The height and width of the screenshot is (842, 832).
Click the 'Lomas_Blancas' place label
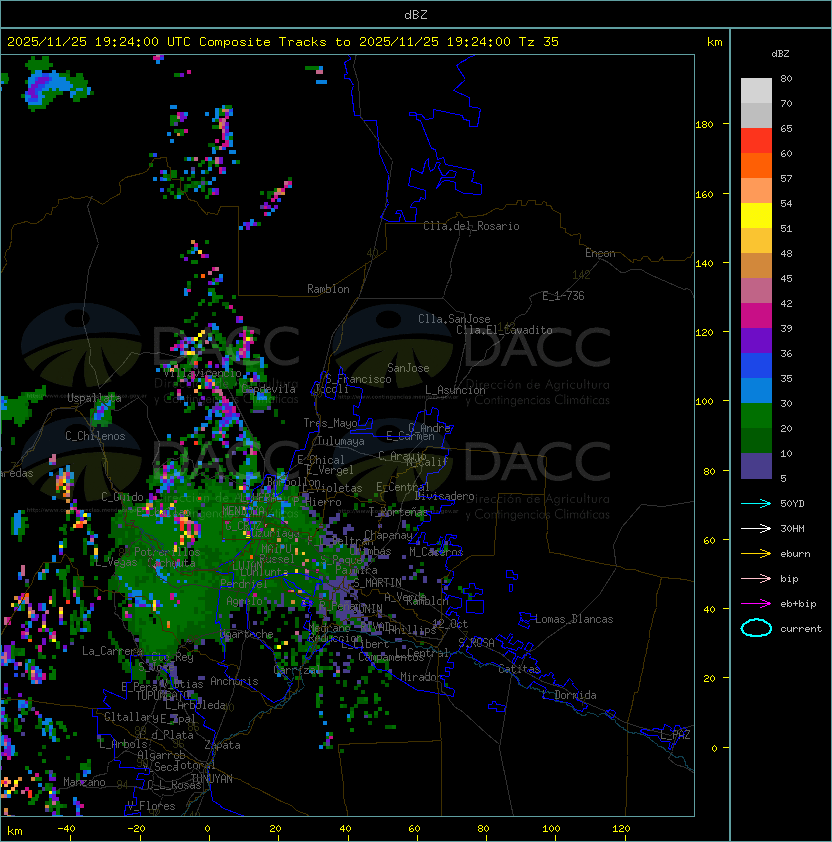coord(574,619)
